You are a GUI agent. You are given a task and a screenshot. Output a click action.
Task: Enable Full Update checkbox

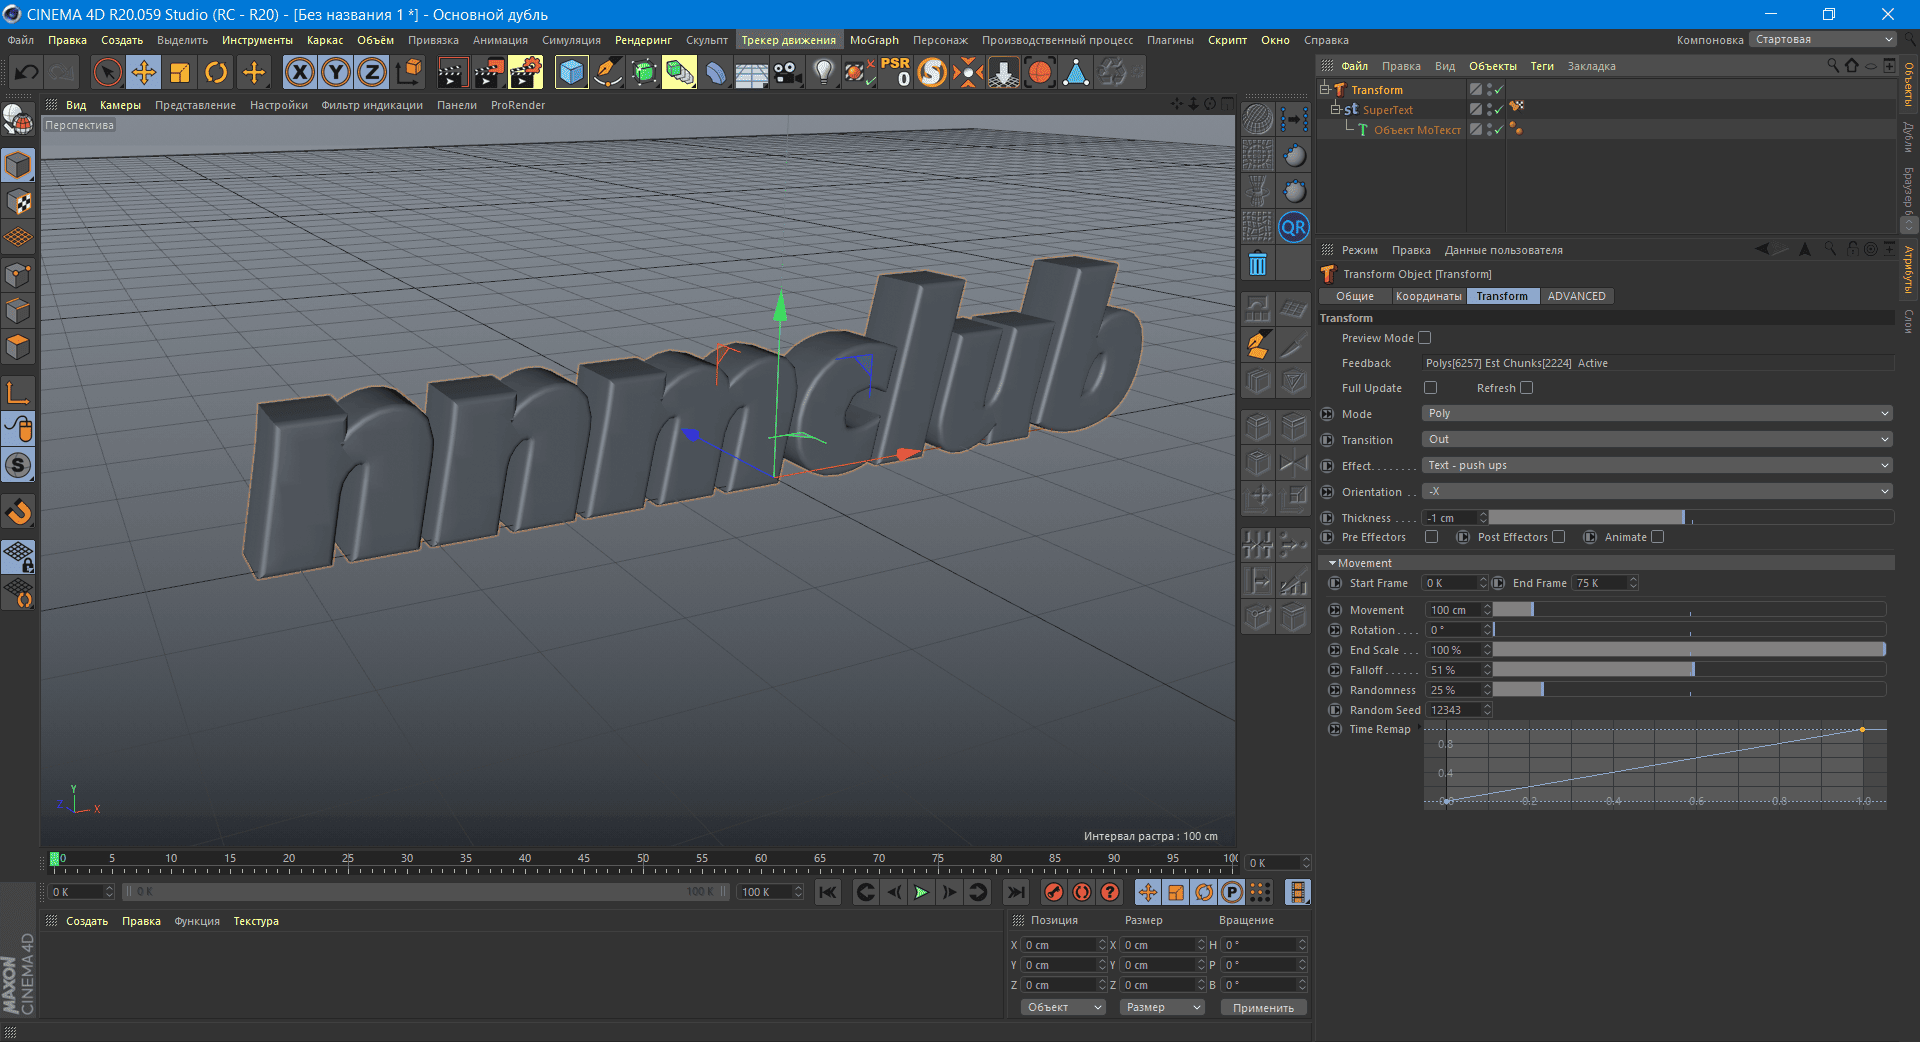click(x=1431, y=388)
